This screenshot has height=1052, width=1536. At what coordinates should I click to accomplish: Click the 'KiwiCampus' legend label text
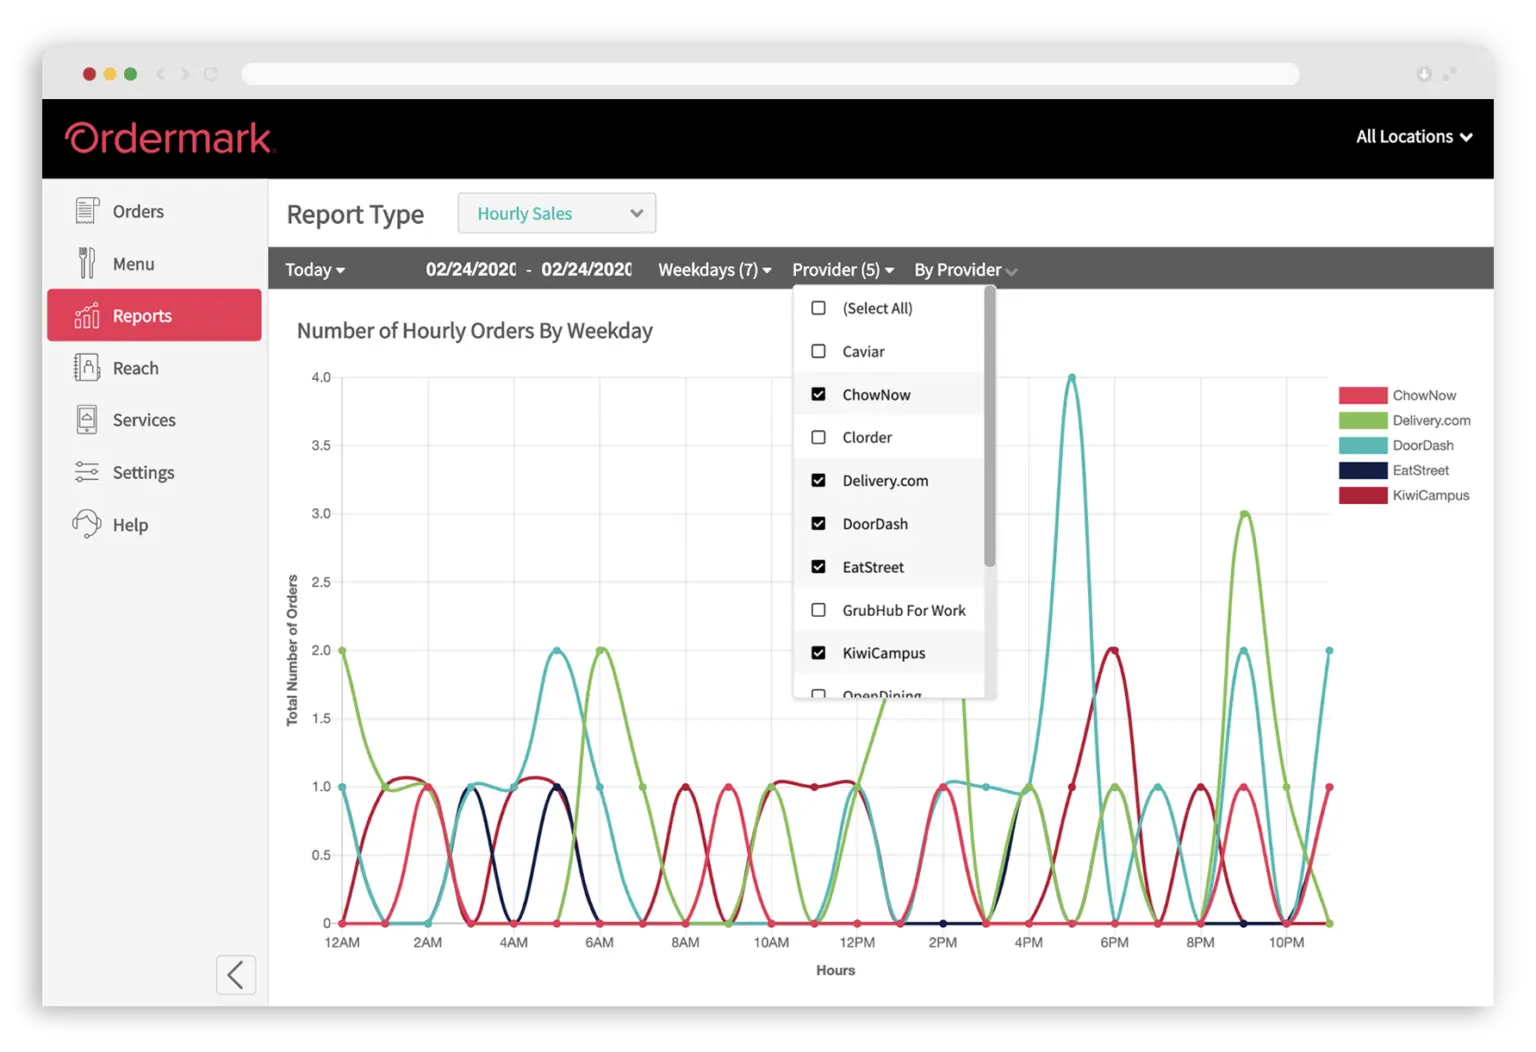(x=1431, y=495)
